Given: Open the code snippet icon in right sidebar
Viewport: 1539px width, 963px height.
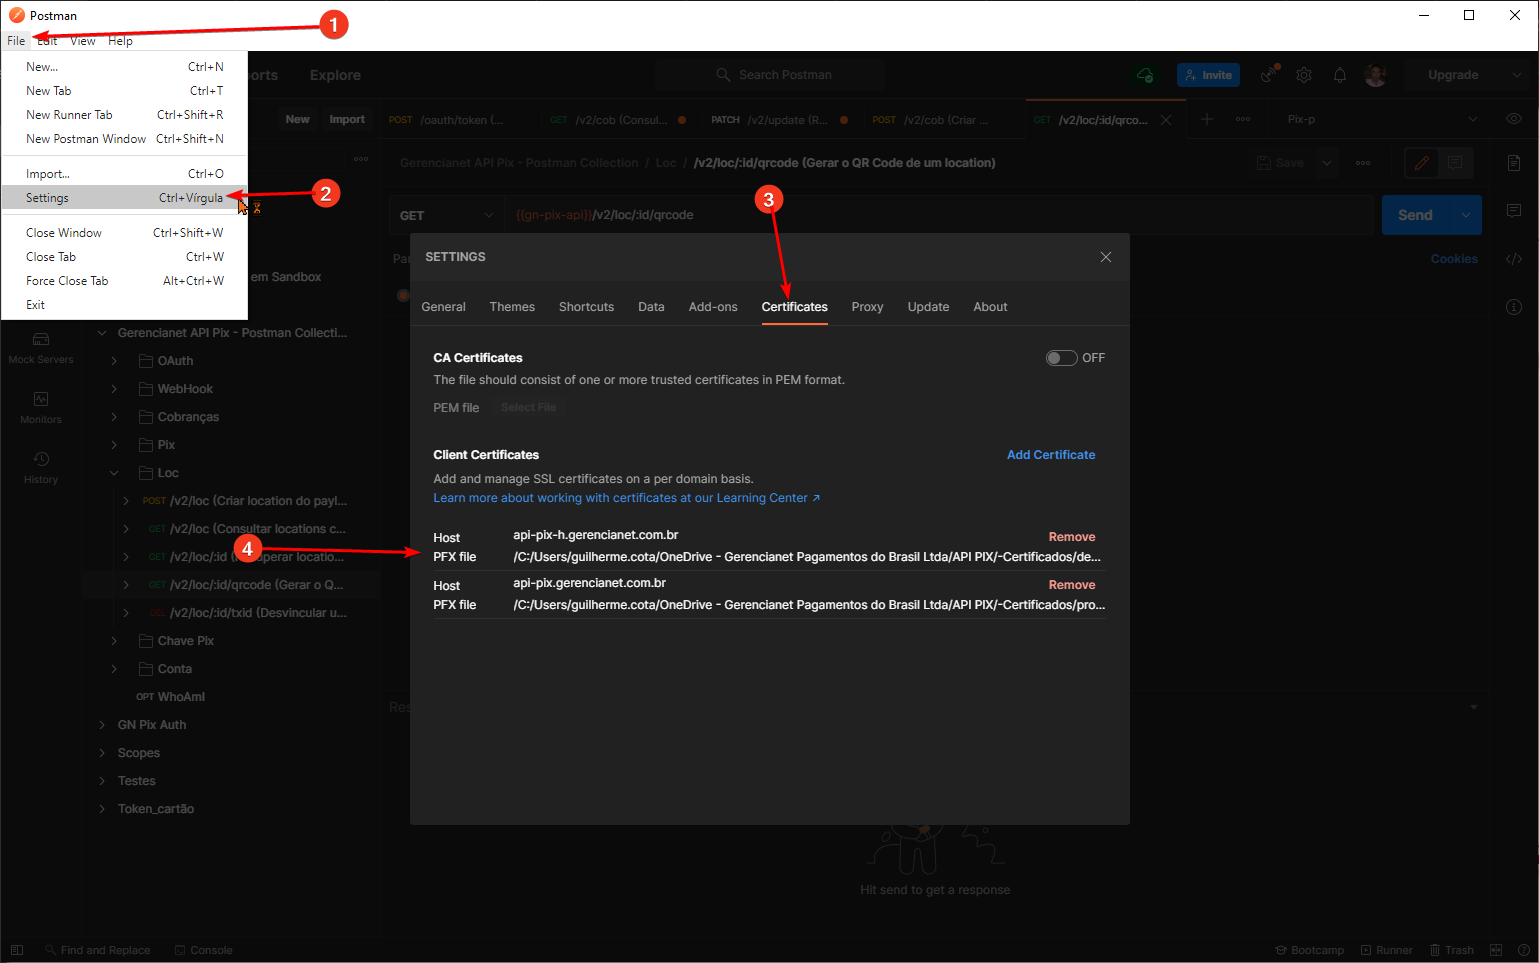Looking at the screenshot, I should [1513, 259].
